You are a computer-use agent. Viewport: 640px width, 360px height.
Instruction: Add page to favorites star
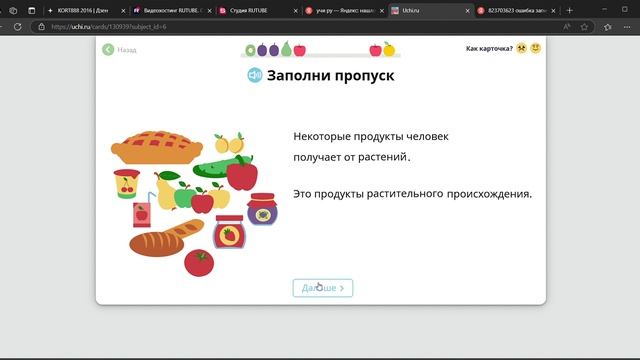pos(584,27)
